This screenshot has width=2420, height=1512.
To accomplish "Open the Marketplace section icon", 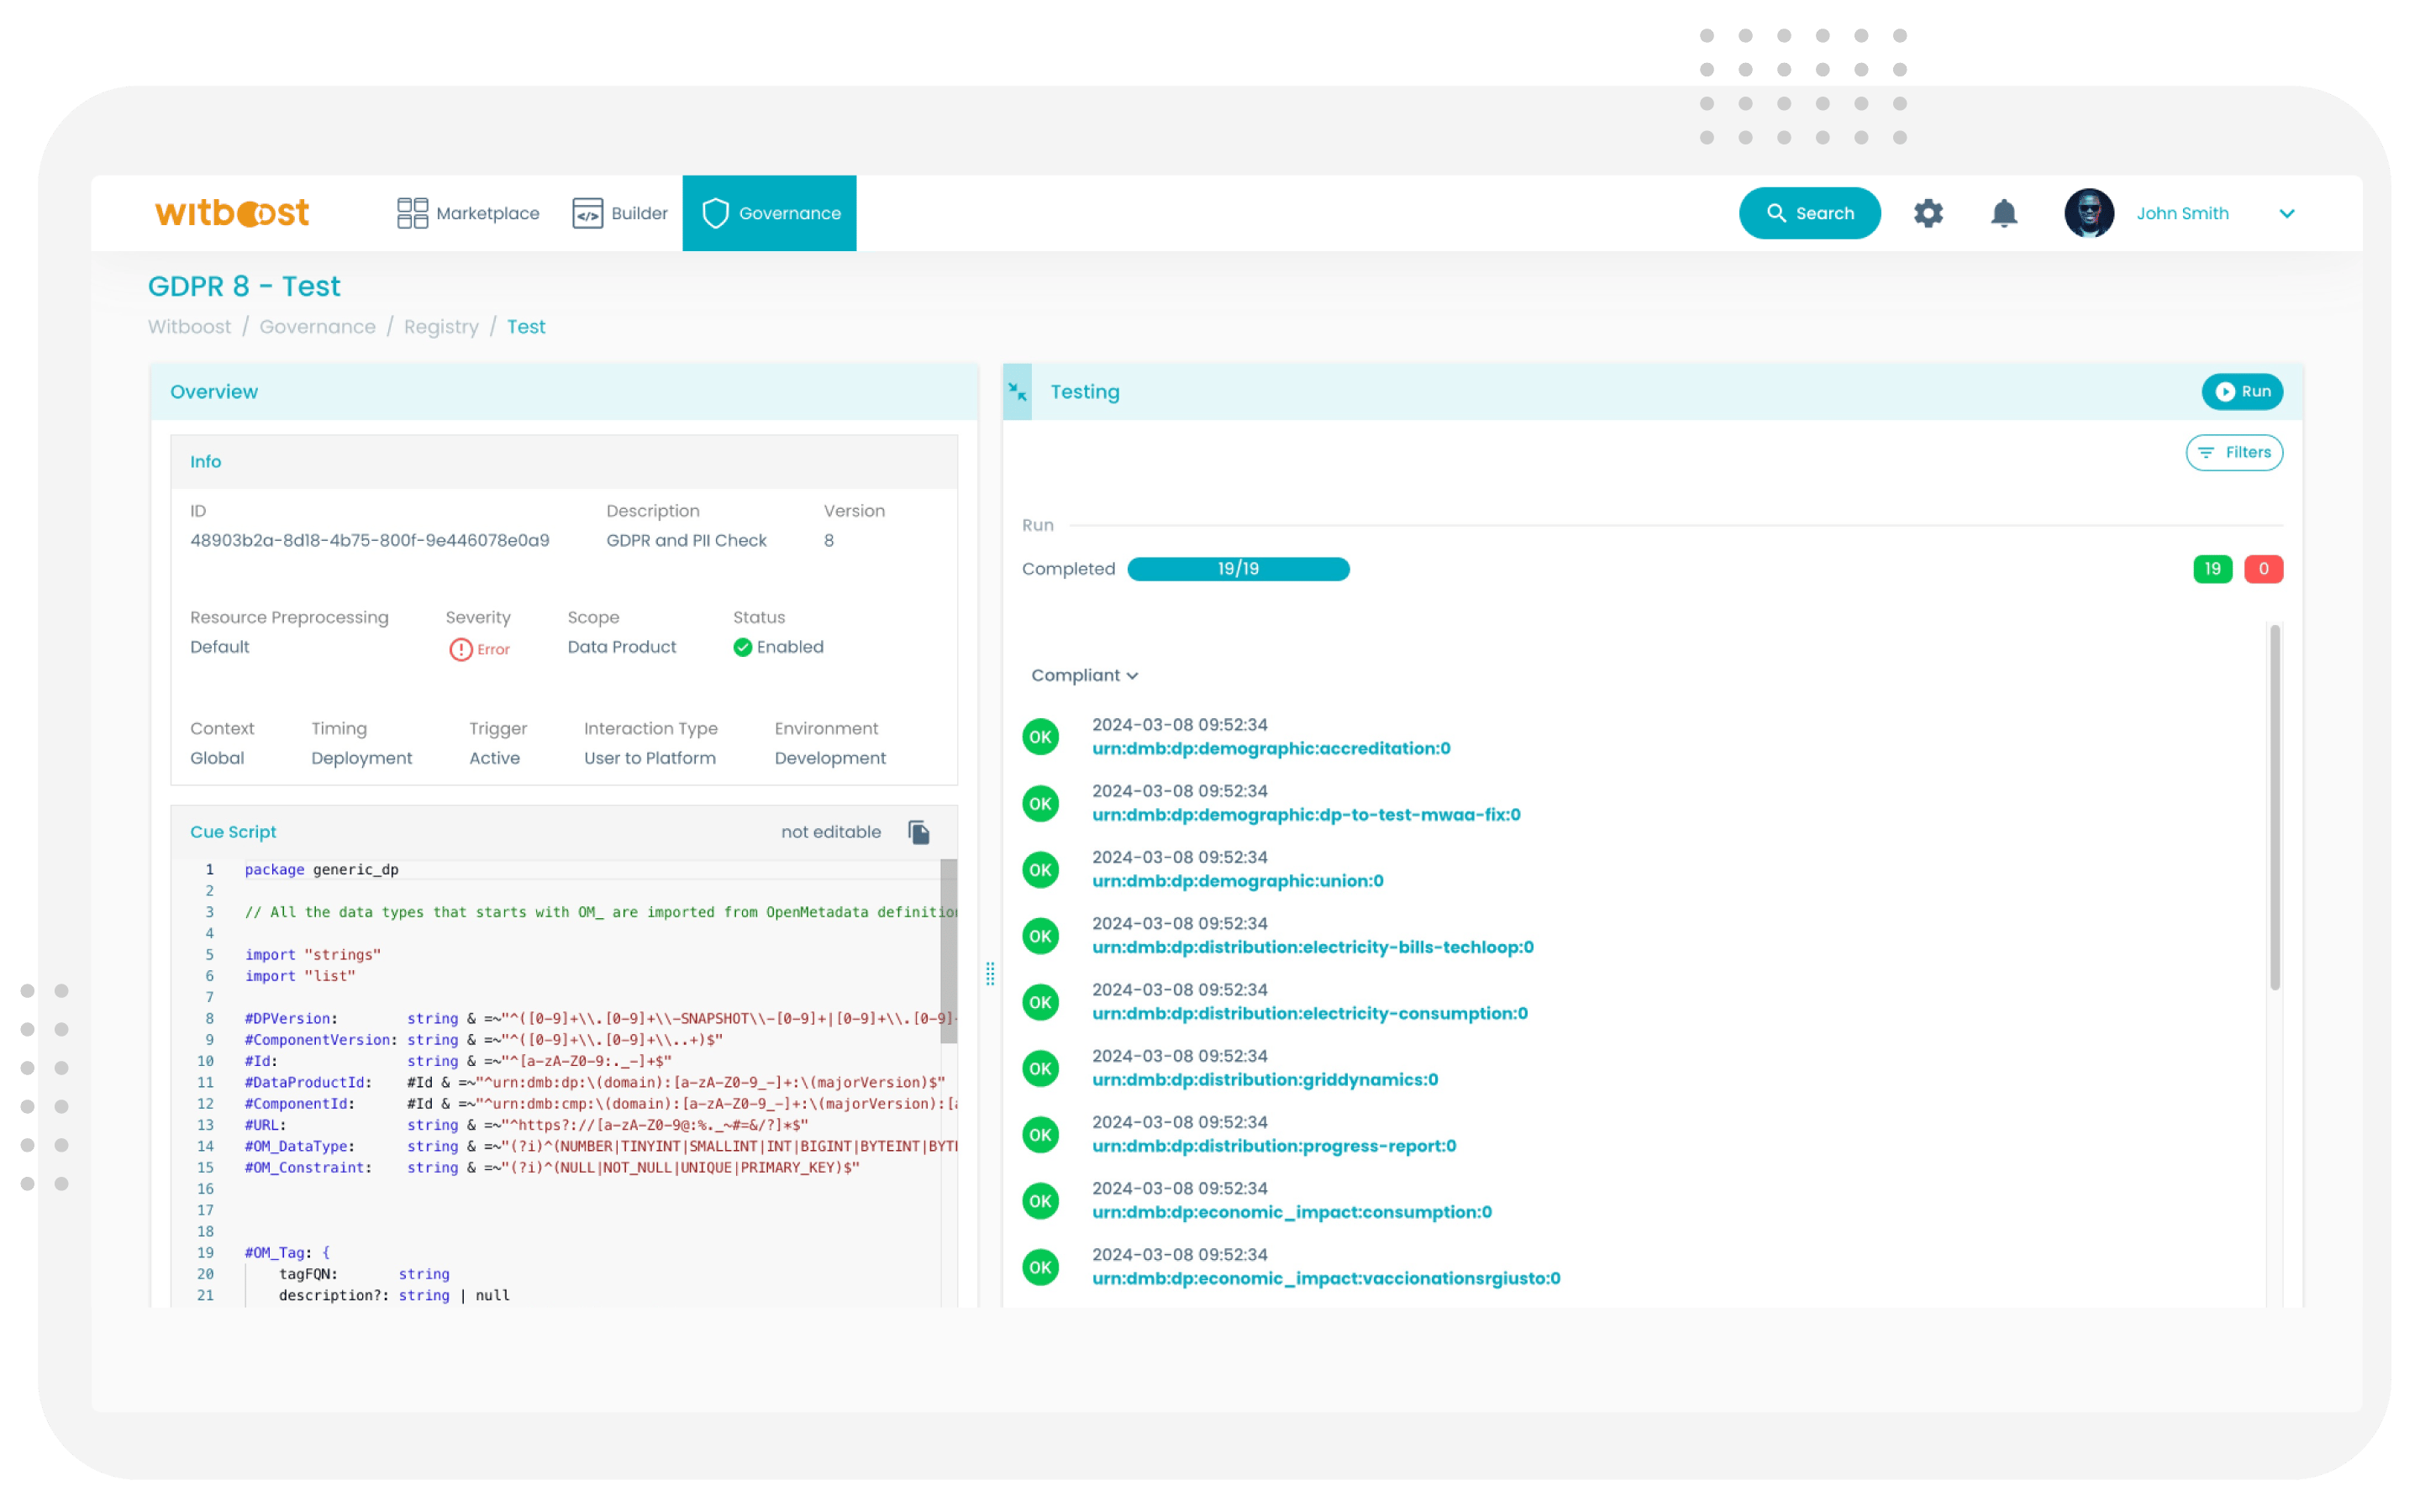I will point(411,213).
